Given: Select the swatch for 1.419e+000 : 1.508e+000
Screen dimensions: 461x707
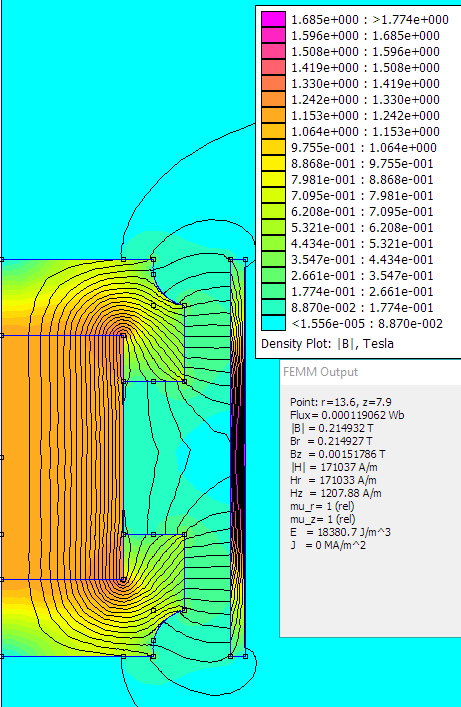Looking at the screenshot, I should (x=273, y=67).
